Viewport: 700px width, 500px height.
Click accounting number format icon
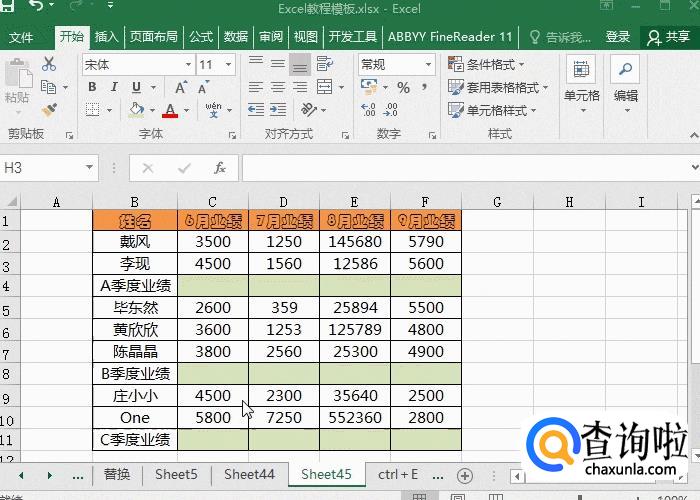point(369,87)
